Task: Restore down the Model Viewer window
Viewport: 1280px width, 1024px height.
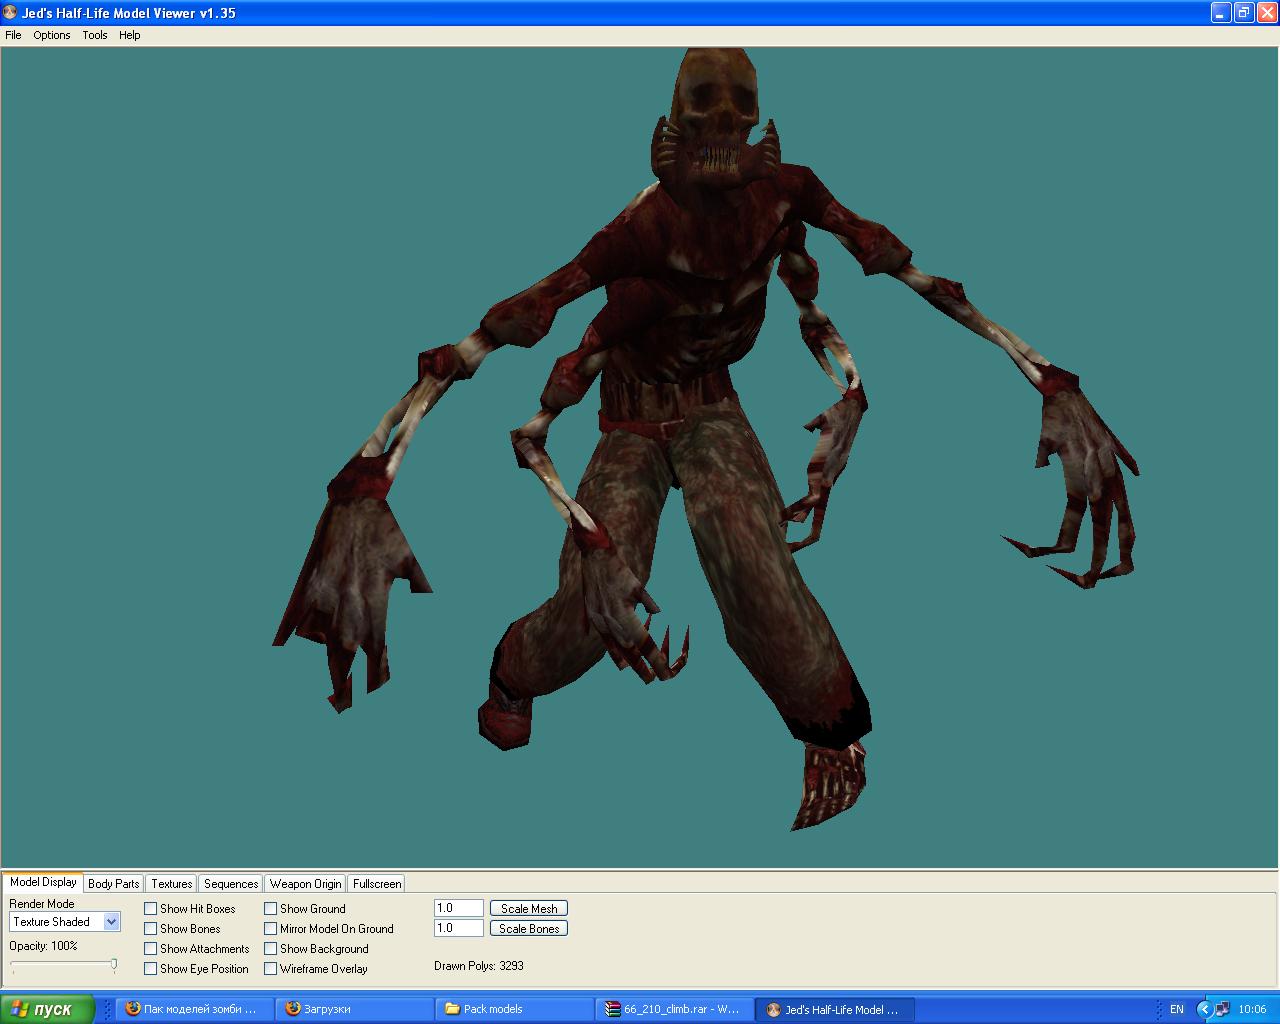Action: (1243, 13)
